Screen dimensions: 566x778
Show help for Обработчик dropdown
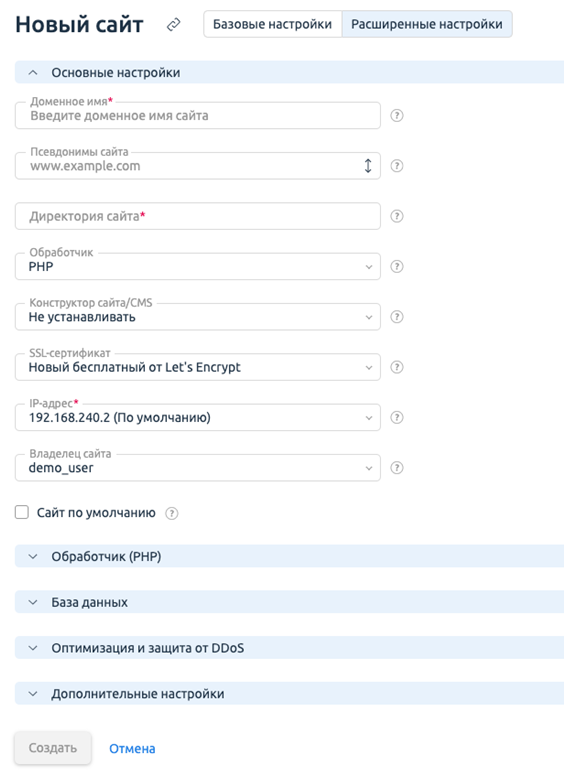coord(396,266)
